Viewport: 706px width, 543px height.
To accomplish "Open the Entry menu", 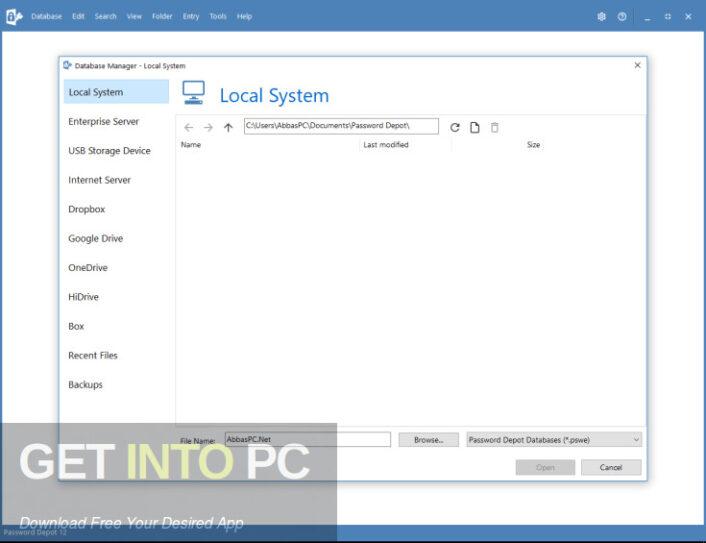I will click(x=191, y=16).
